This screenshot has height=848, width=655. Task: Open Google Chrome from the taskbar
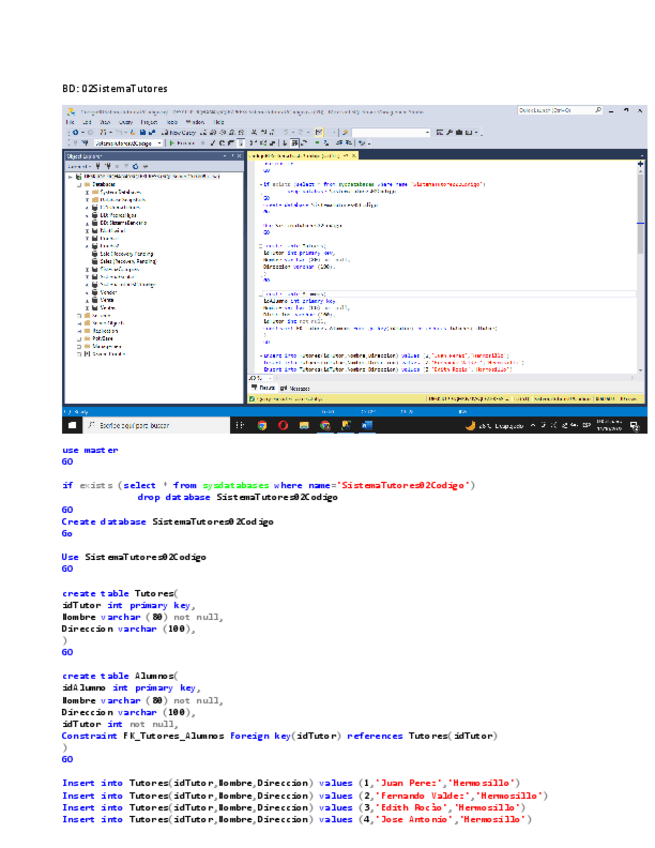262,424
